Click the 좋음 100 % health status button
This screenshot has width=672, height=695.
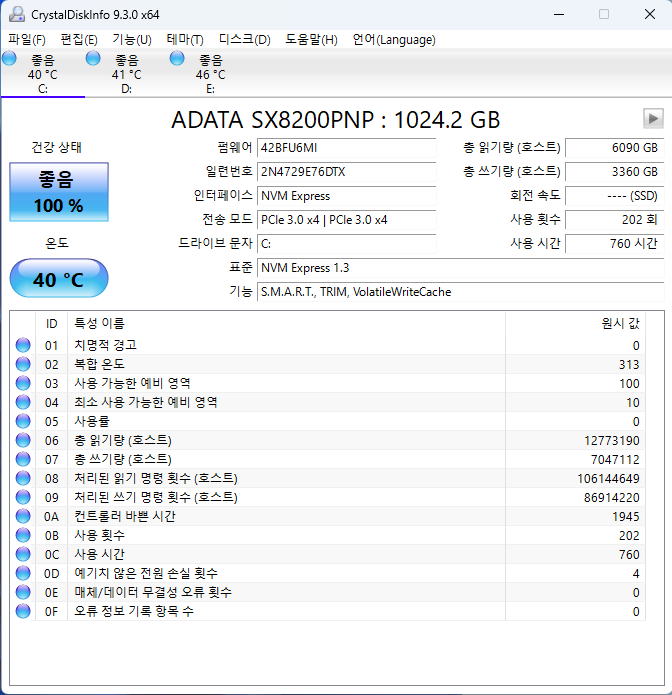[x=59, y=192]
